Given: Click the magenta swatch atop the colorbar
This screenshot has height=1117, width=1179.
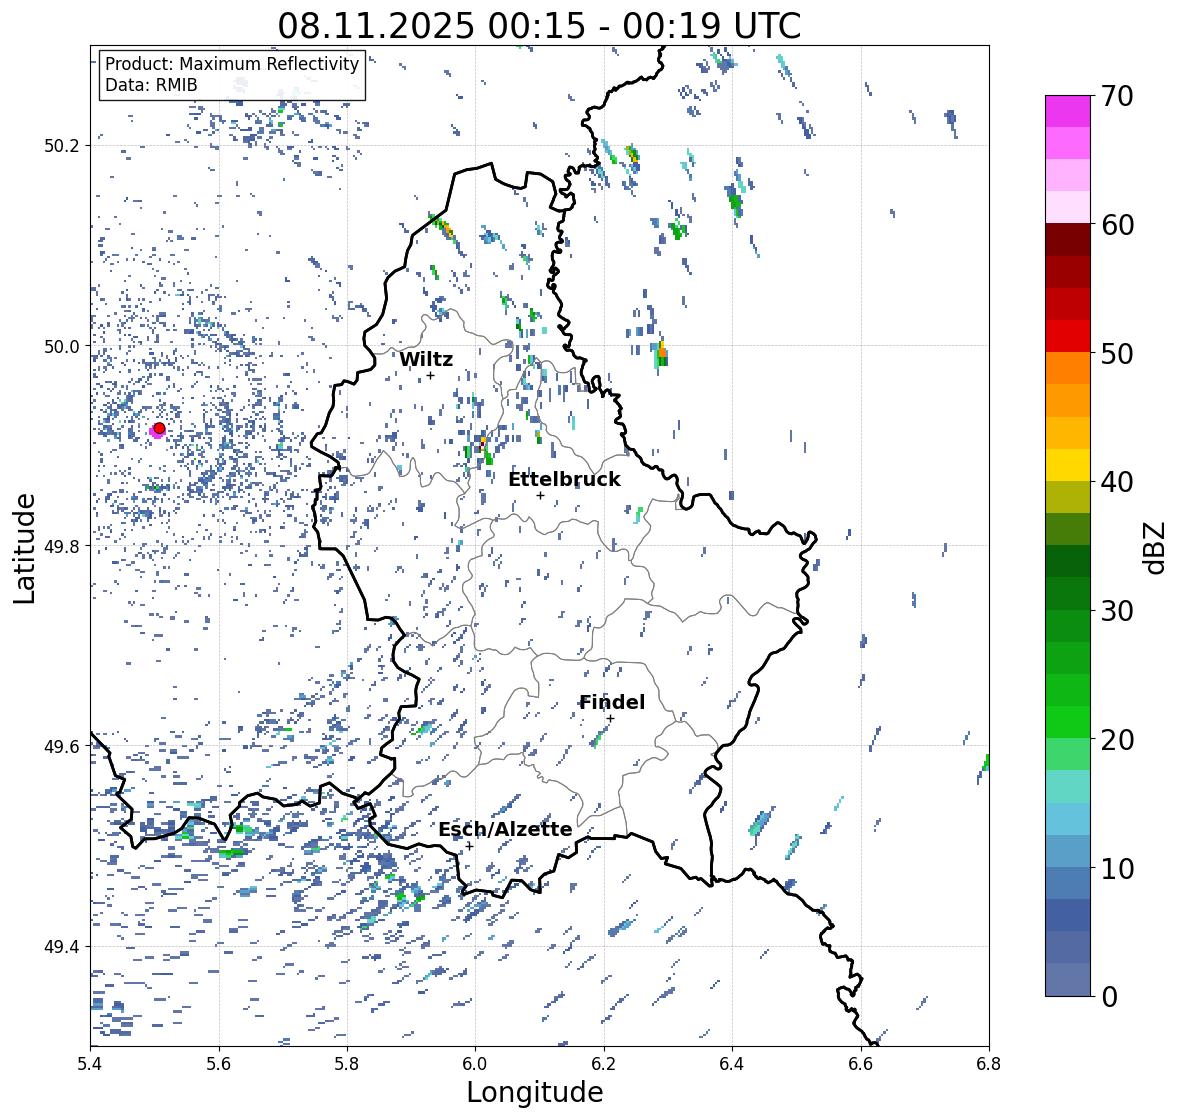Looking at the screenshot, I should pos(1068,111).
